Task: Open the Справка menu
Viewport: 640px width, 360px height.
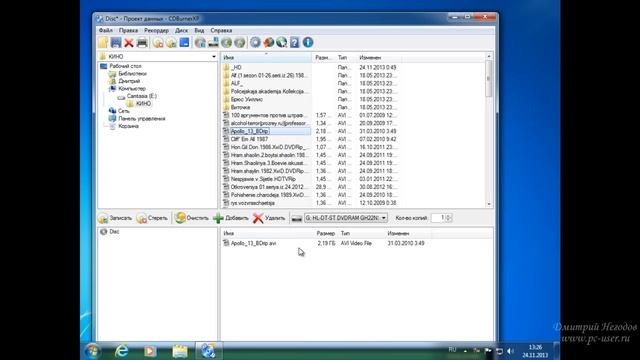Action: (x=221, y=31)
